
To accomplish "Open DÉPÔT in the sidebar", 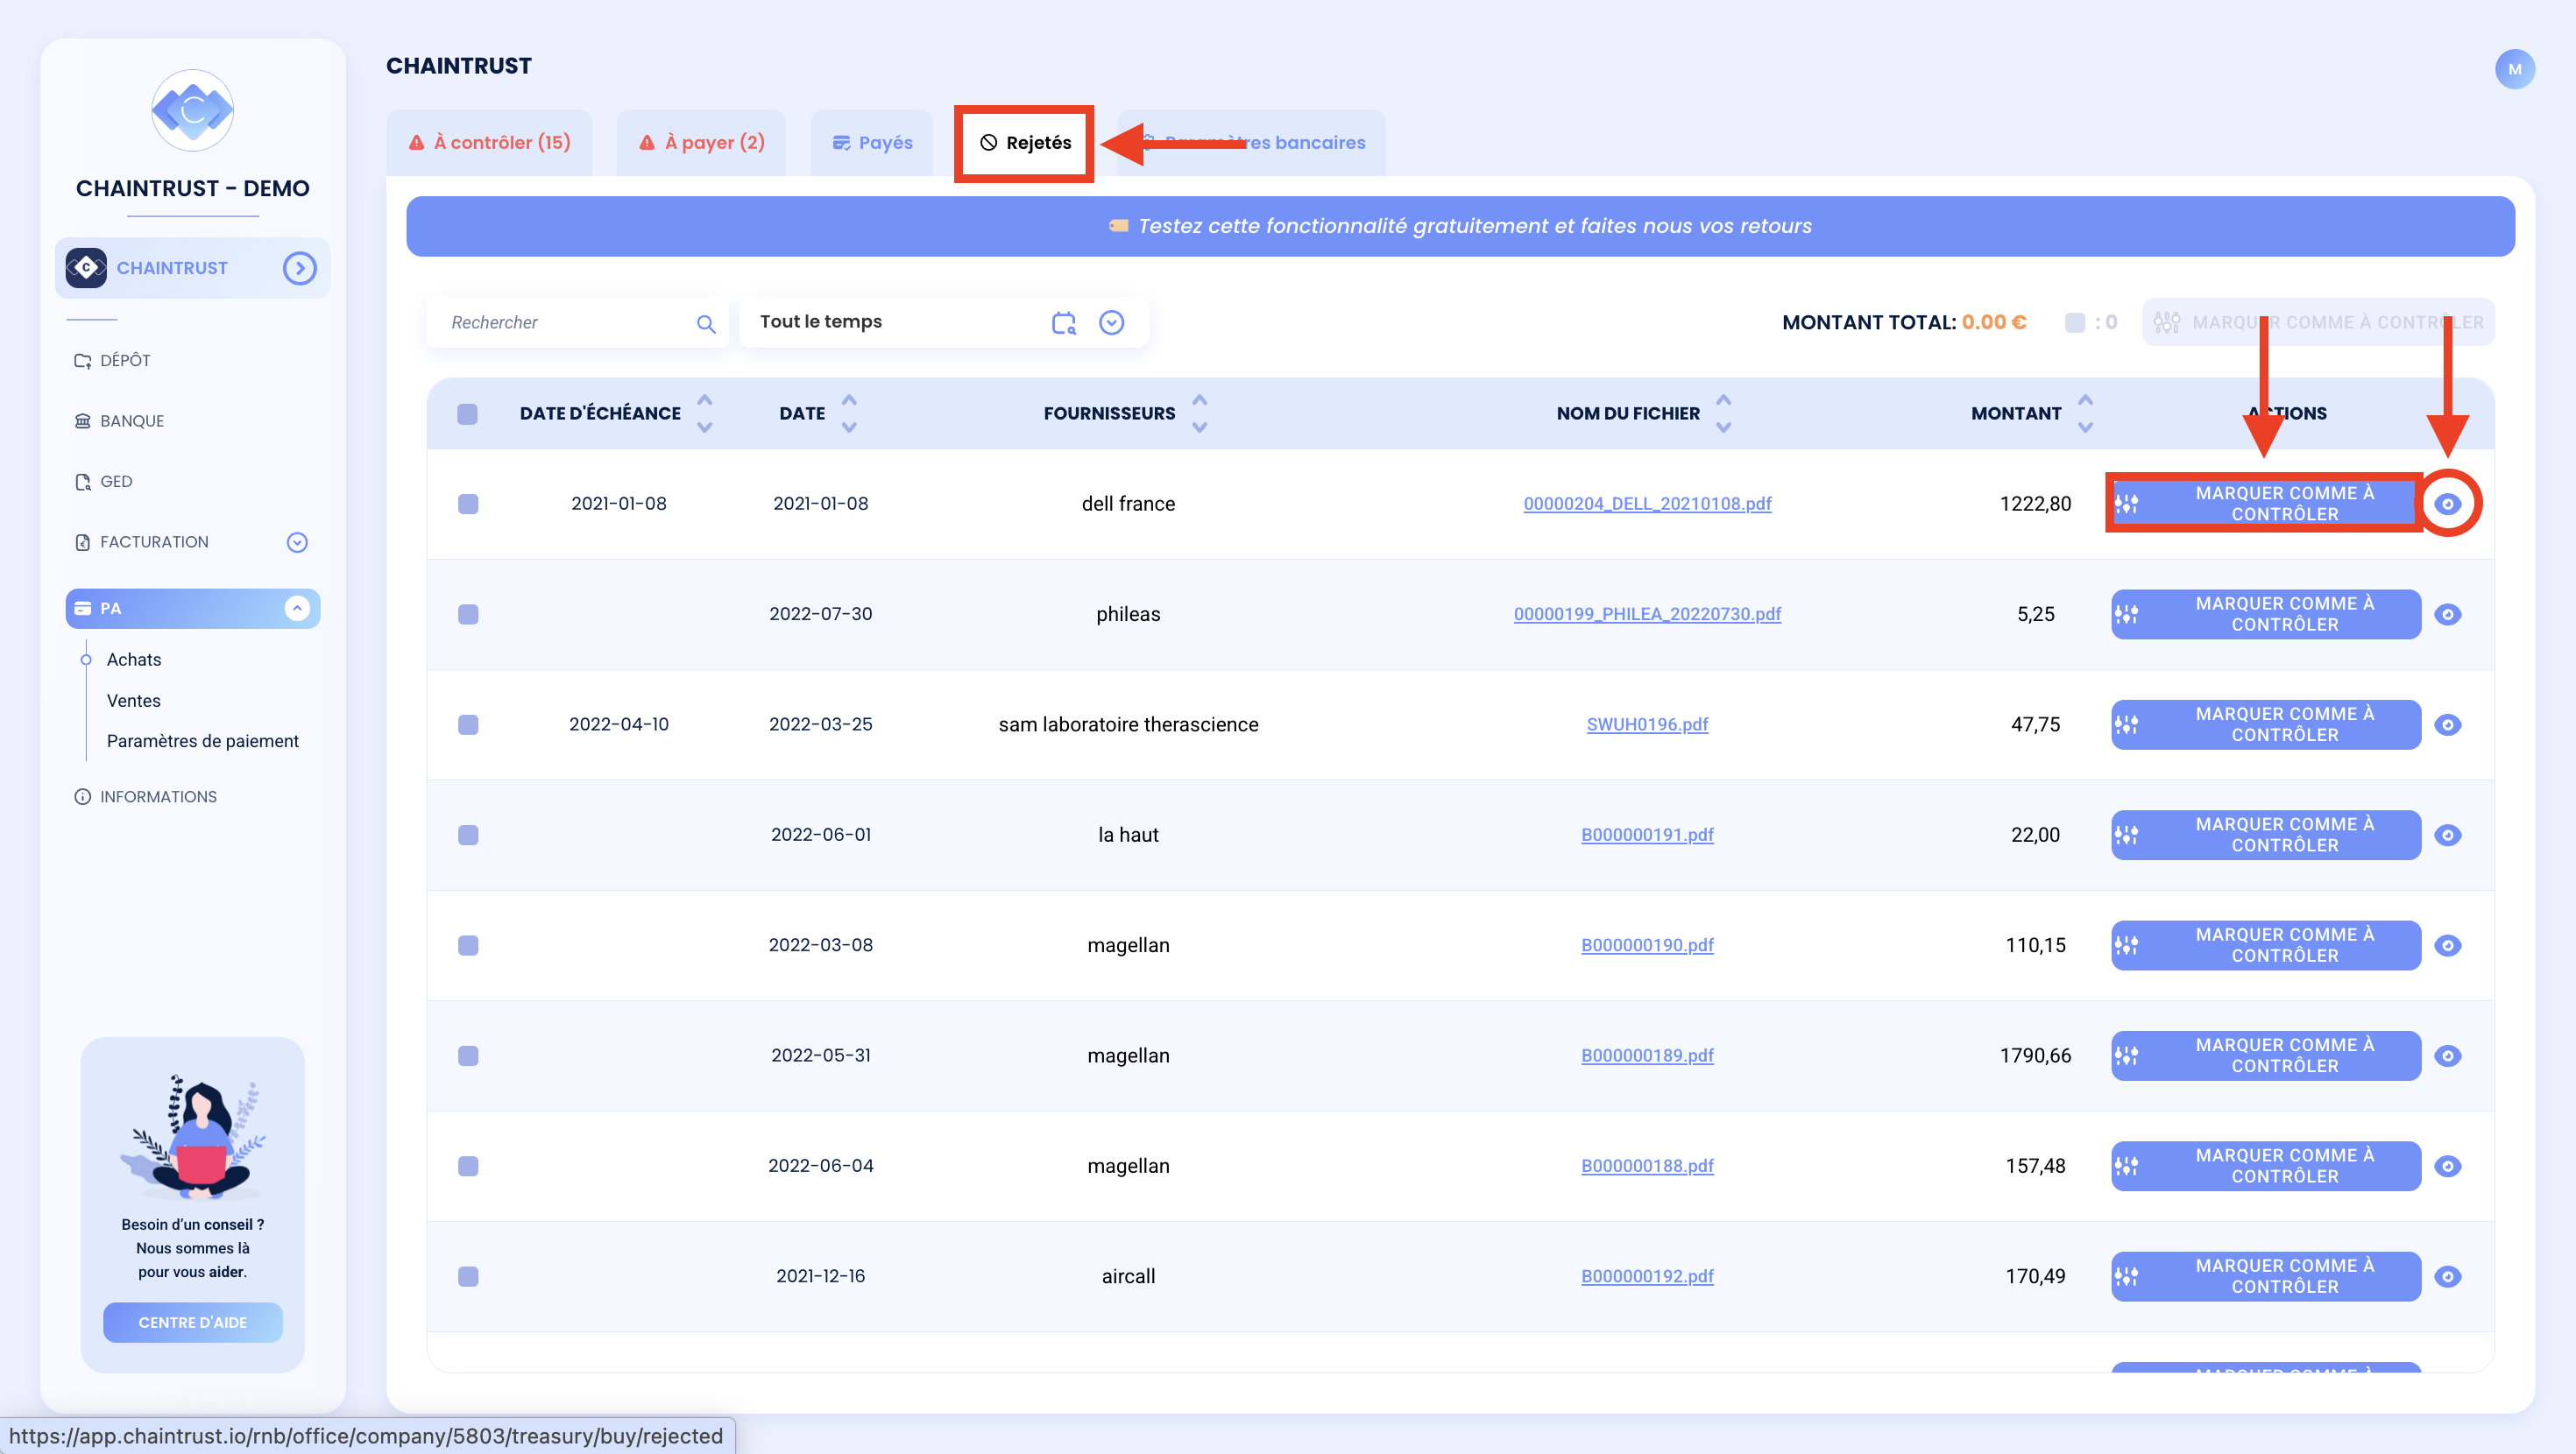I will click(x=113, y=360).
